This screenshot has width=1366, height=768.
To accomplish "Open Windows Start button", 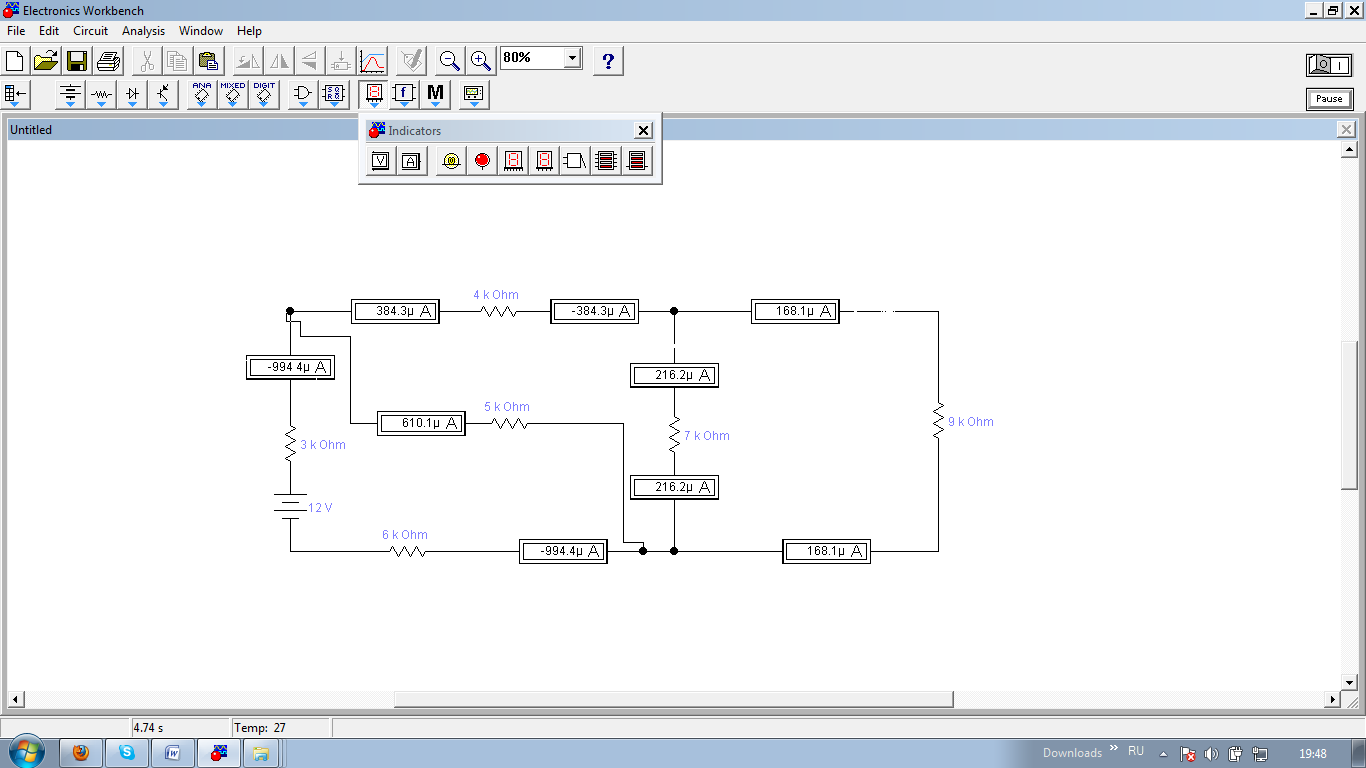I will (x=27, y=752).
